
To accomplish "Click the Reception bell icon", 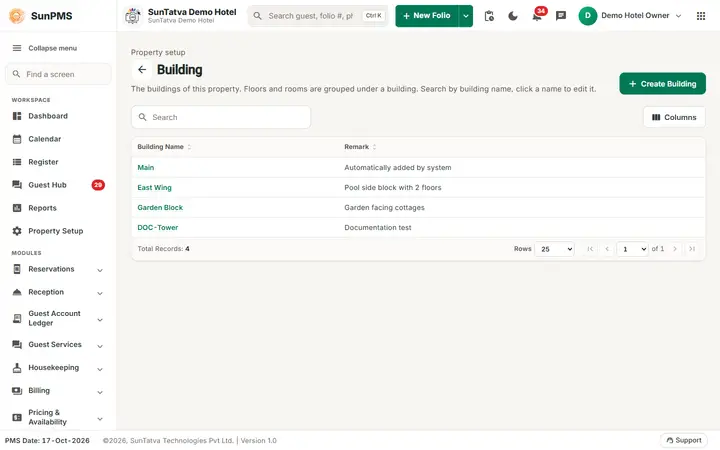I will (17, 292).
